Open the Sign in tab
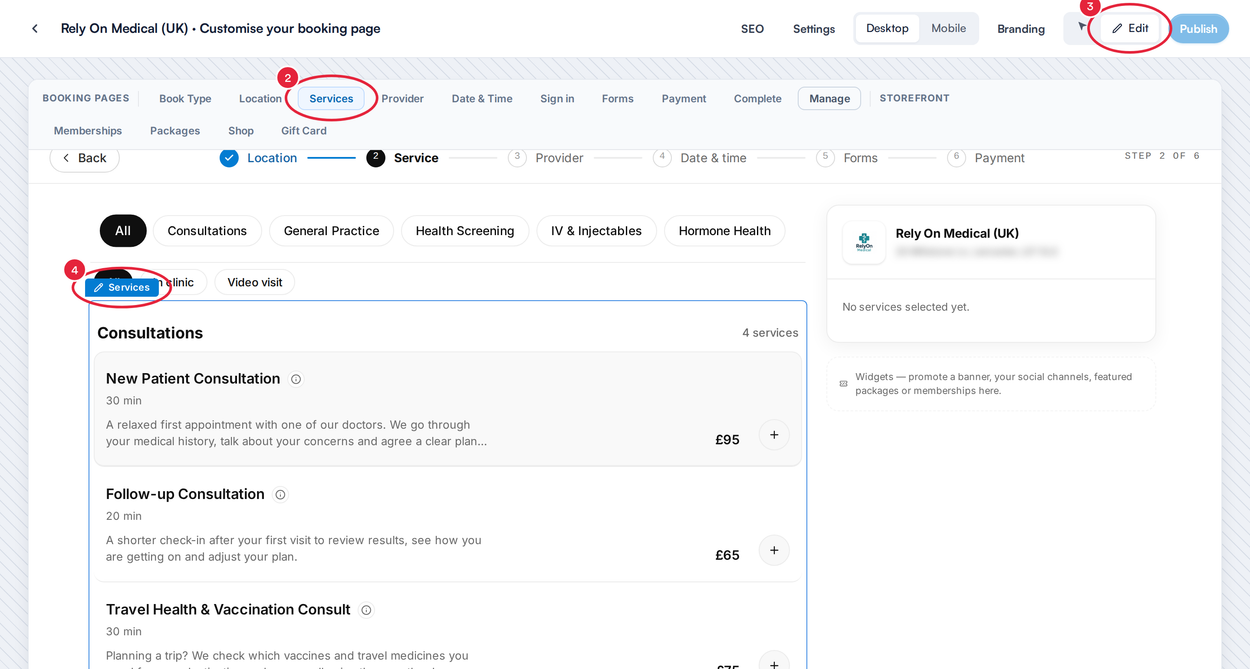Viewport: 1250px width, 669px height. (x=557, y=98)
